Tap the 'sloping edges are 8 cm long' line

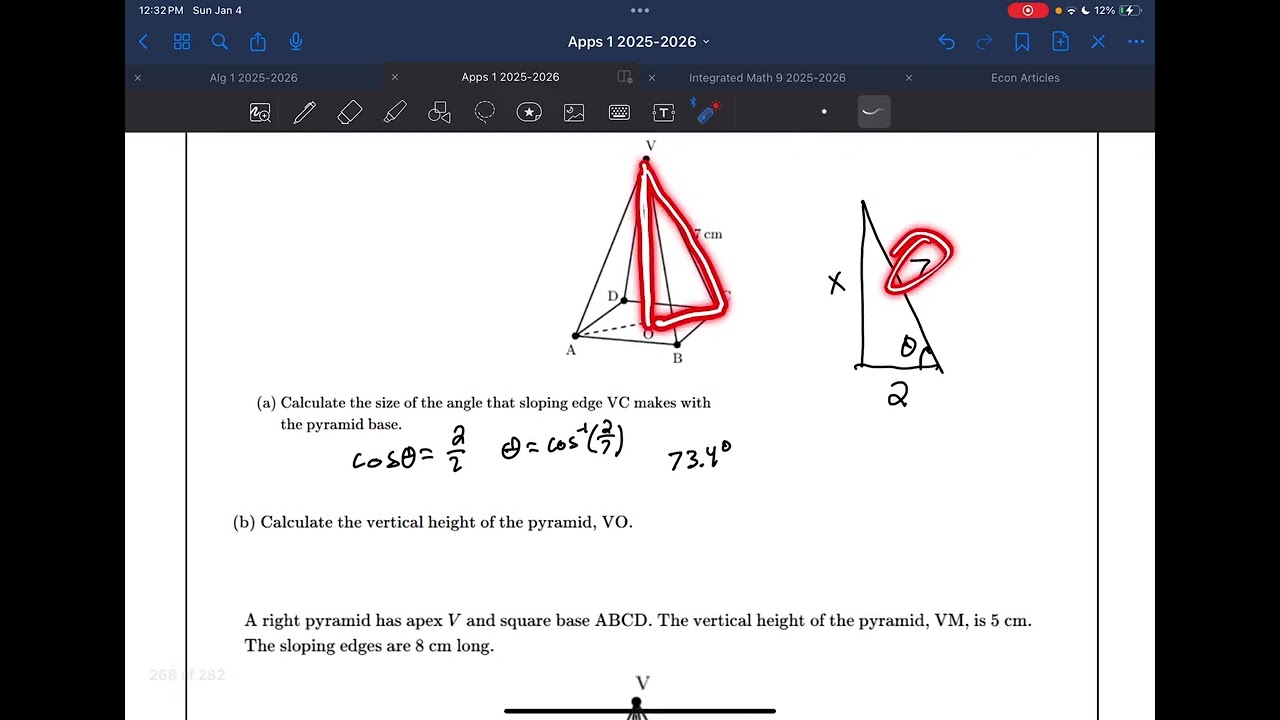coord(369,646)
